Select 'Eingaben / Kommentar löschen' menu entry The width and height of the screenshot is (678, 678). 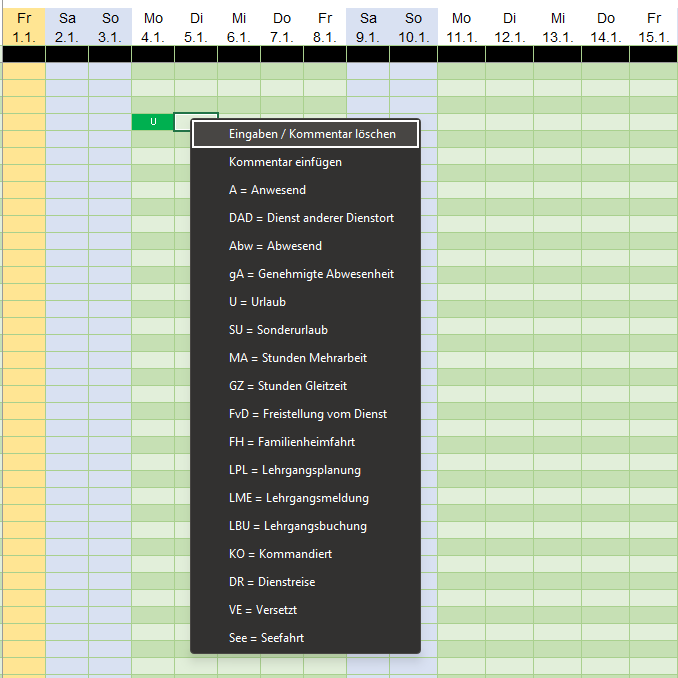pos(305,134)
